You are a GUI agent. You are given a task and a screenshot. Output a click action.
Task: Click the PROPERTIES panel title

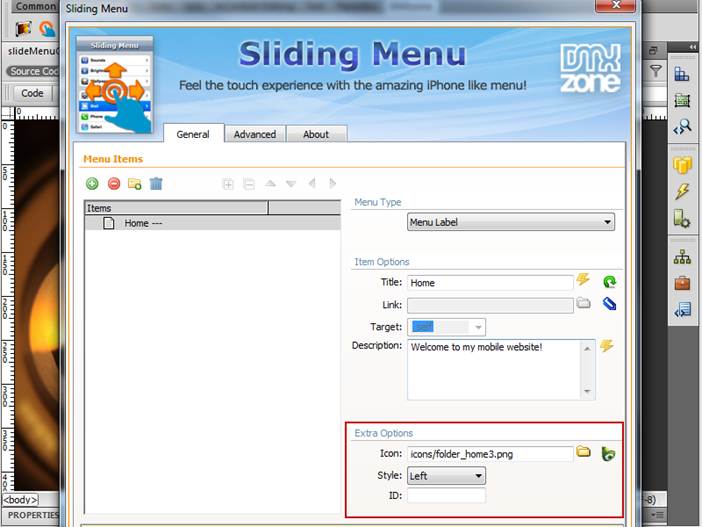[x=33, y=515]
